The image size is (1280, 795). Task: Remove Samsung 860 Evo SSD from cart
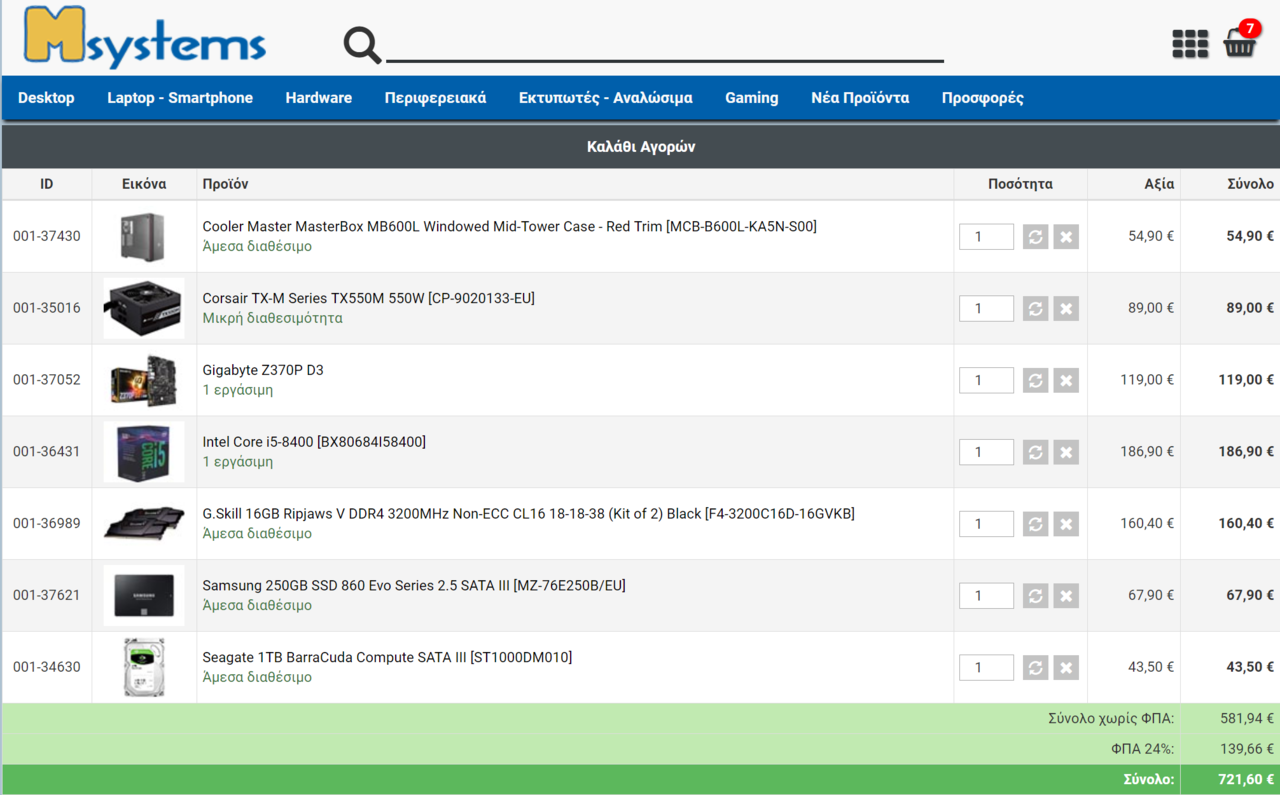[1066, 596]
